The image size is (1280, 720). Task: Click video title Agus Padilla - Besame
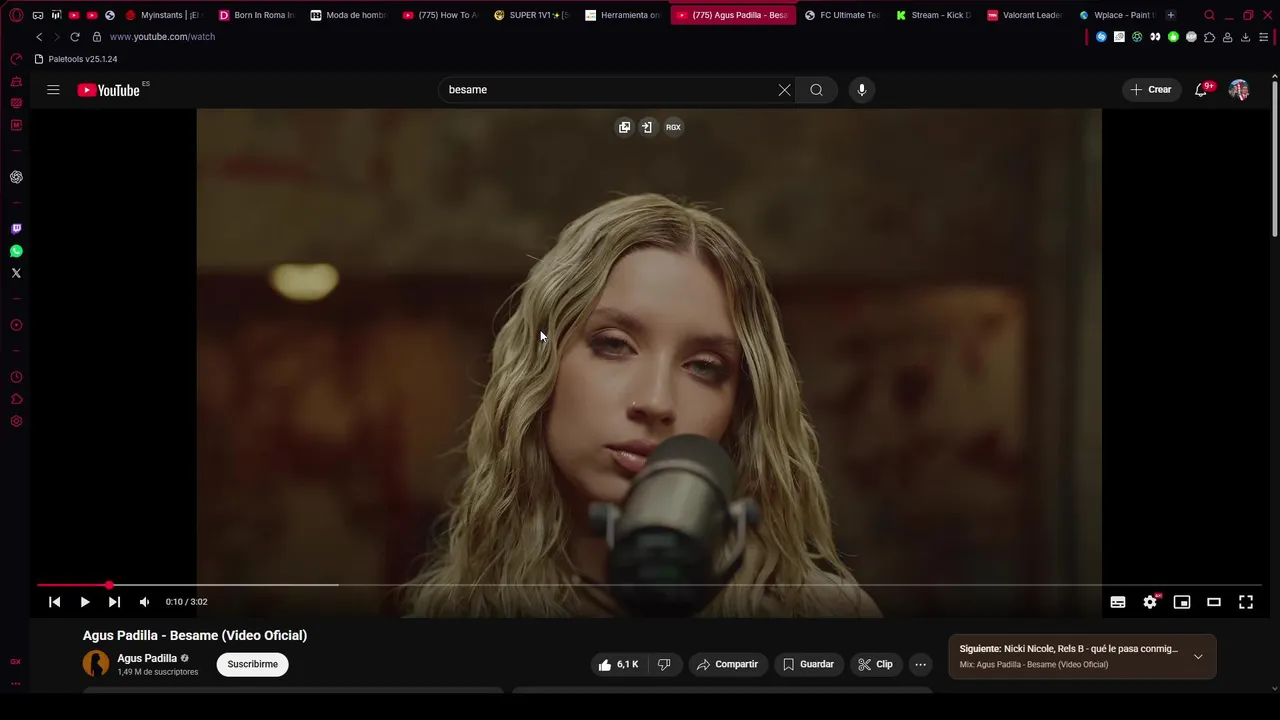click(195, 635)
